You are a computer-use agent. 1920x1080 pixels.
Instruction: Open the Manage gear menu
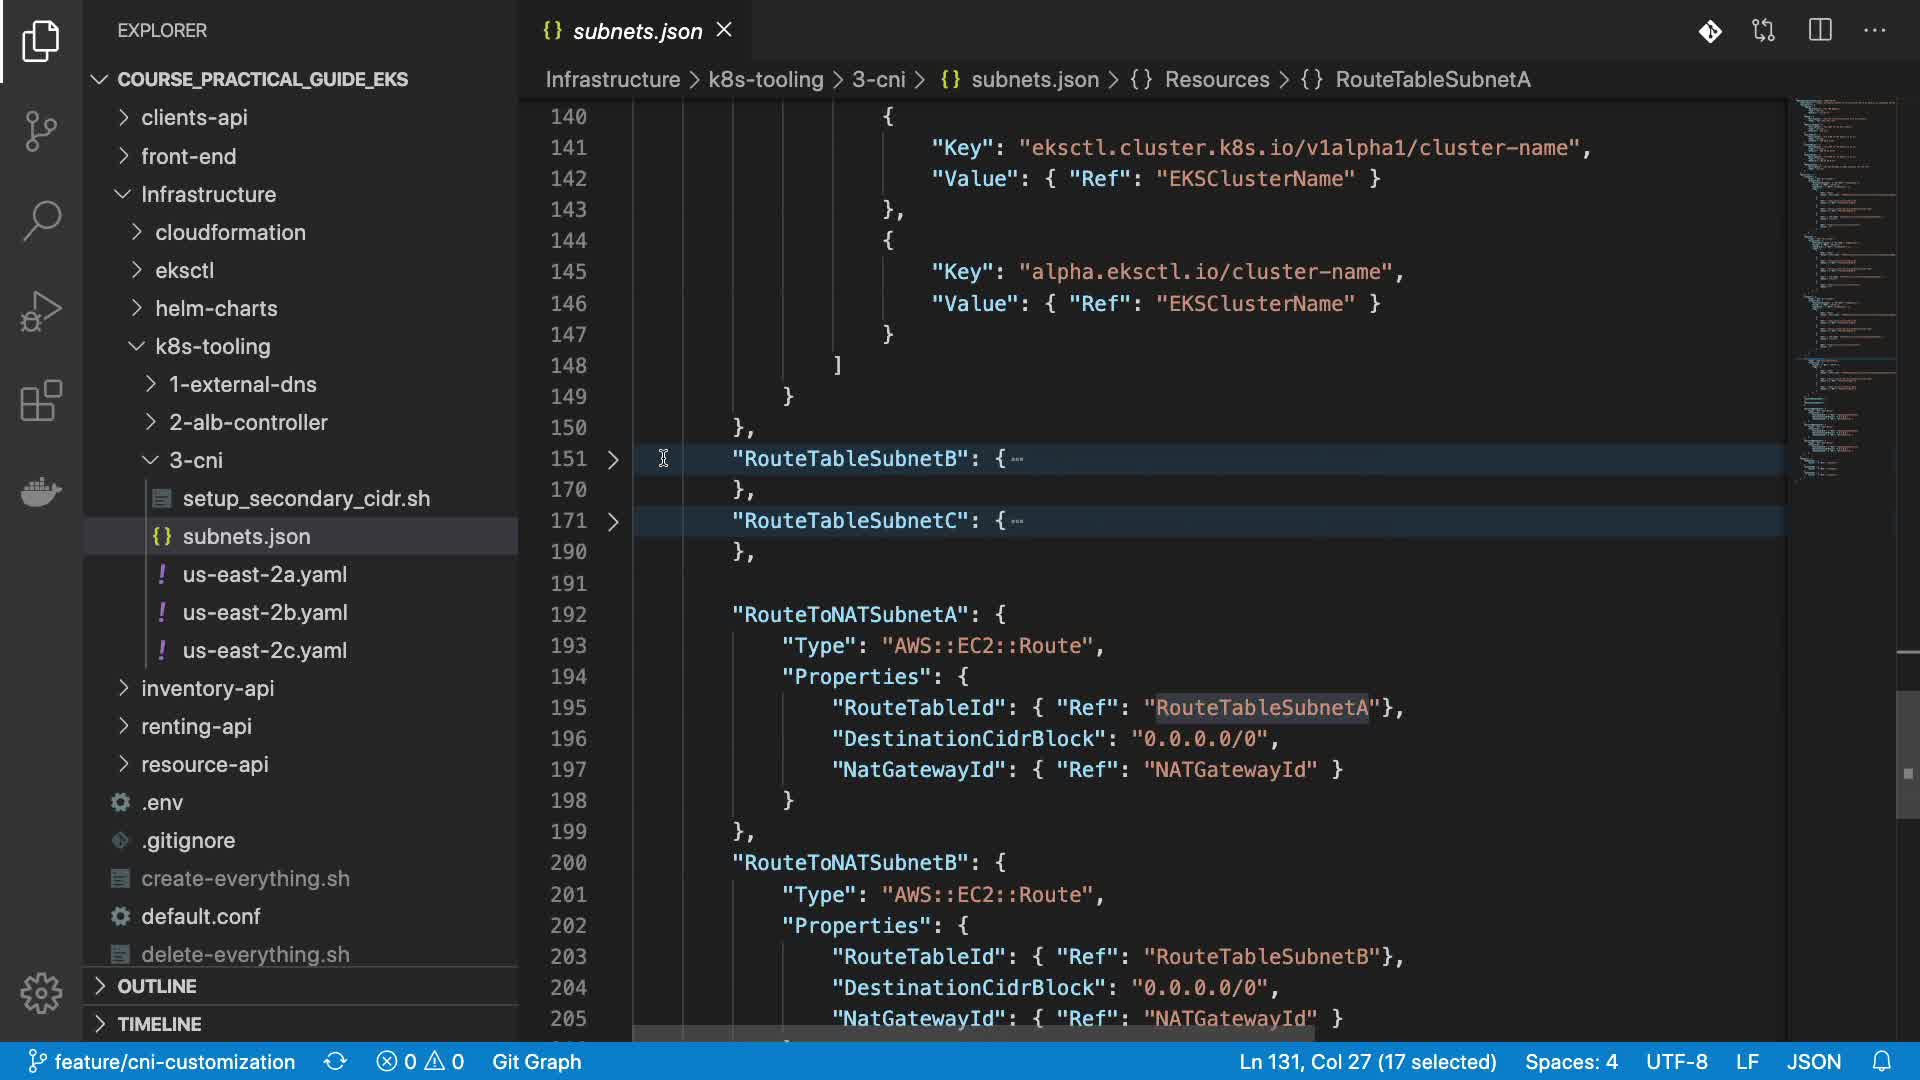click(x=41, y=993)
